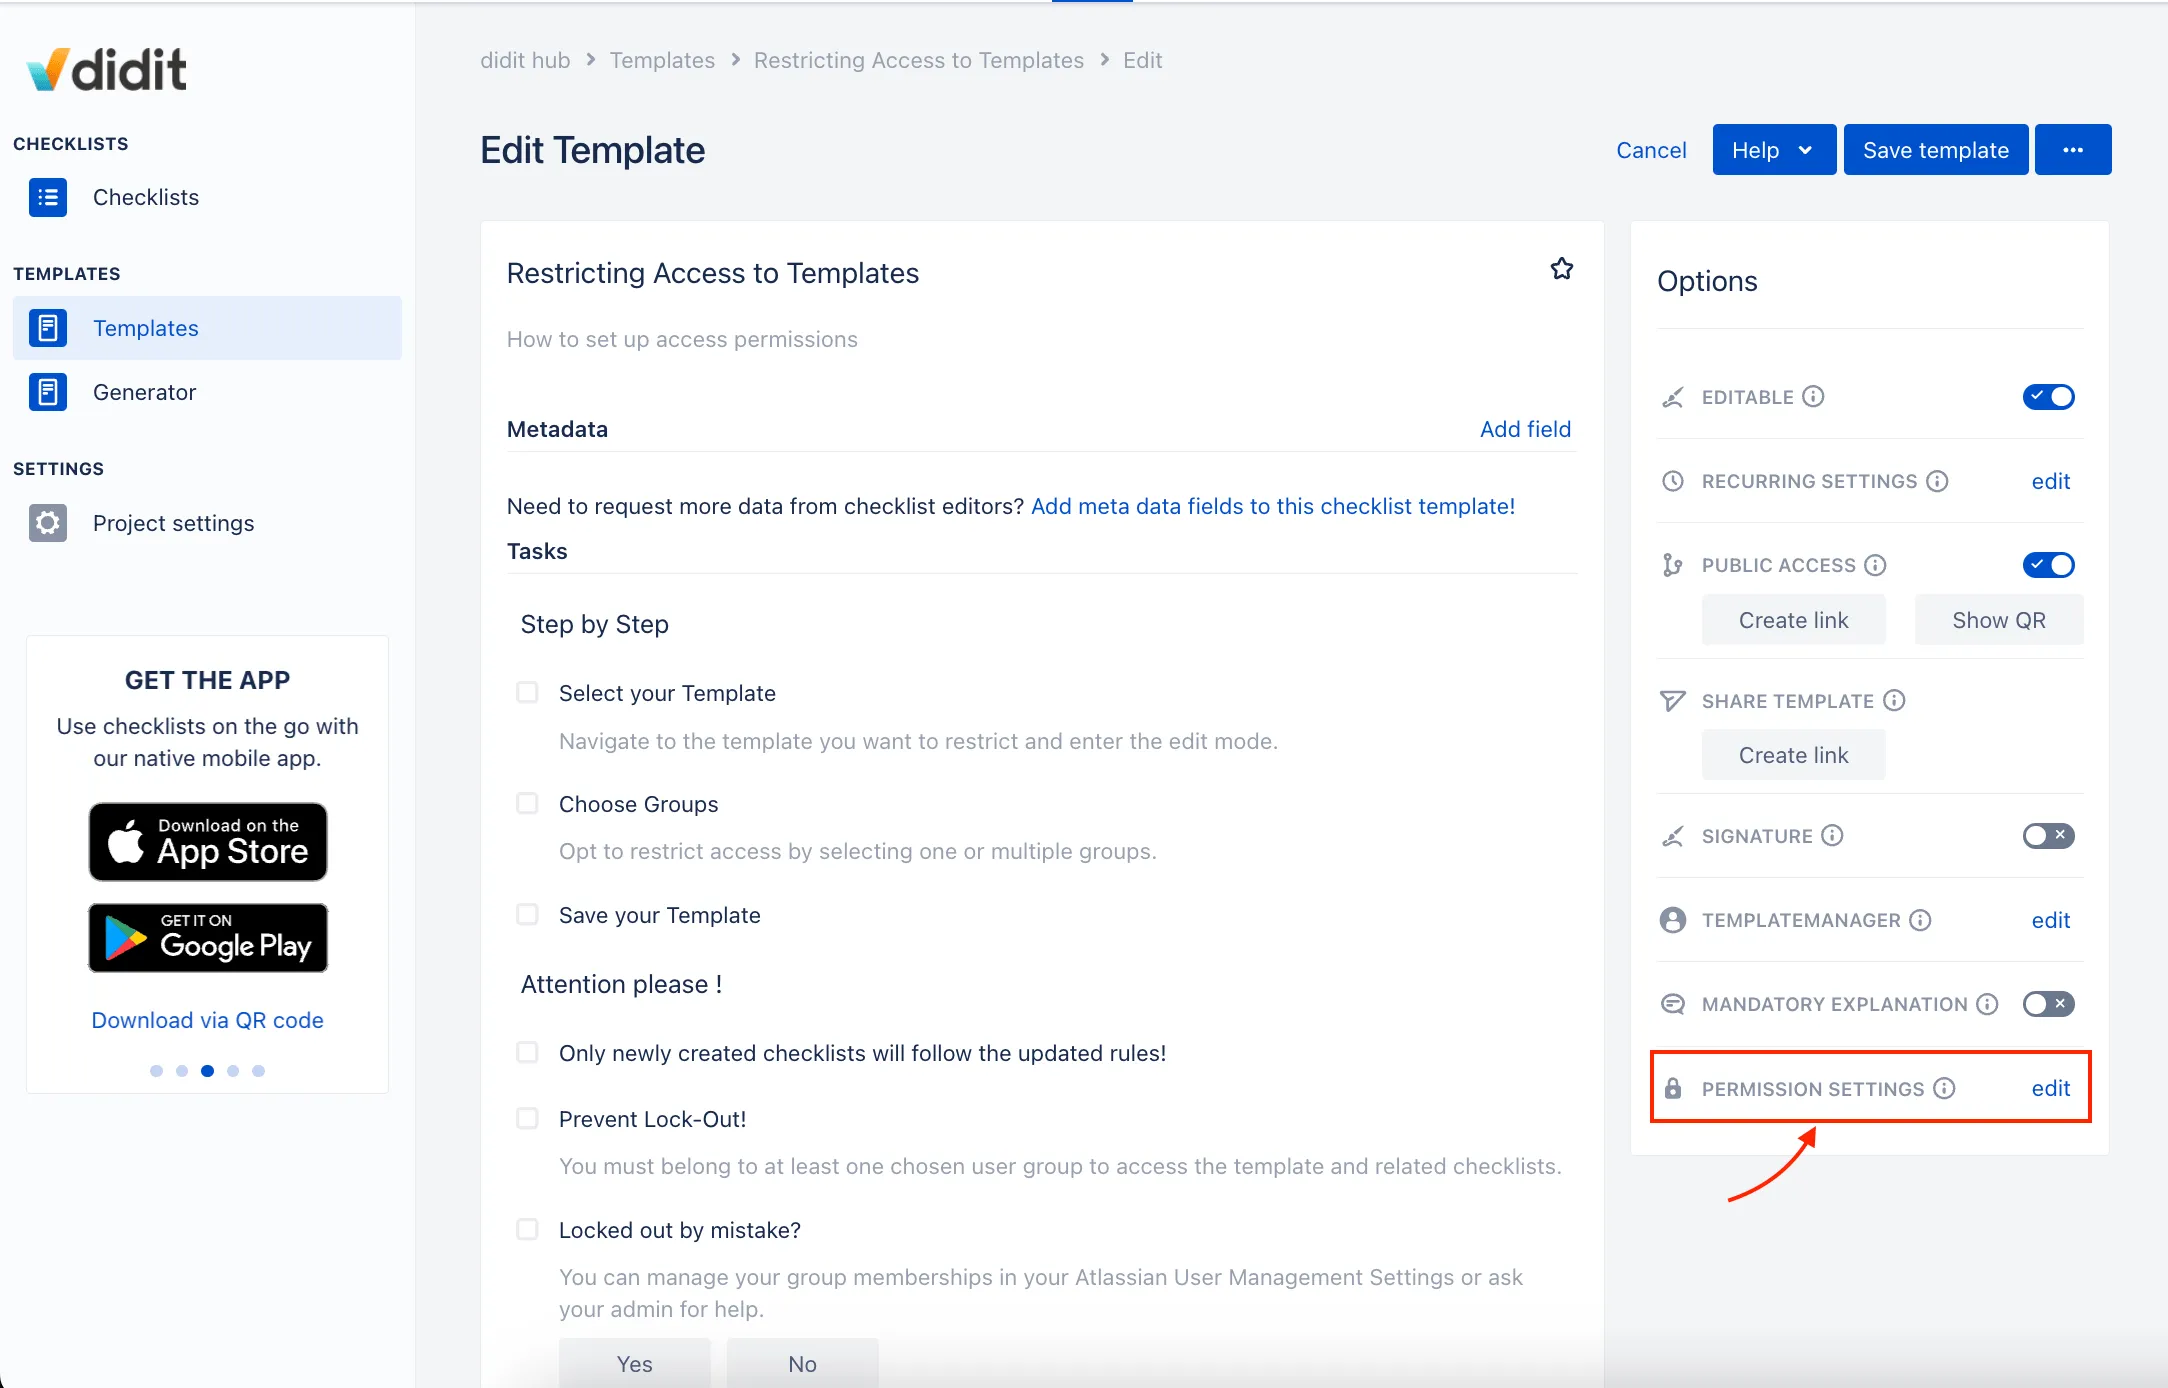This screenshot has height=1388, width=2168.
Task: Click the template title Restricting Access to Templates
Action: click(712, 273)
